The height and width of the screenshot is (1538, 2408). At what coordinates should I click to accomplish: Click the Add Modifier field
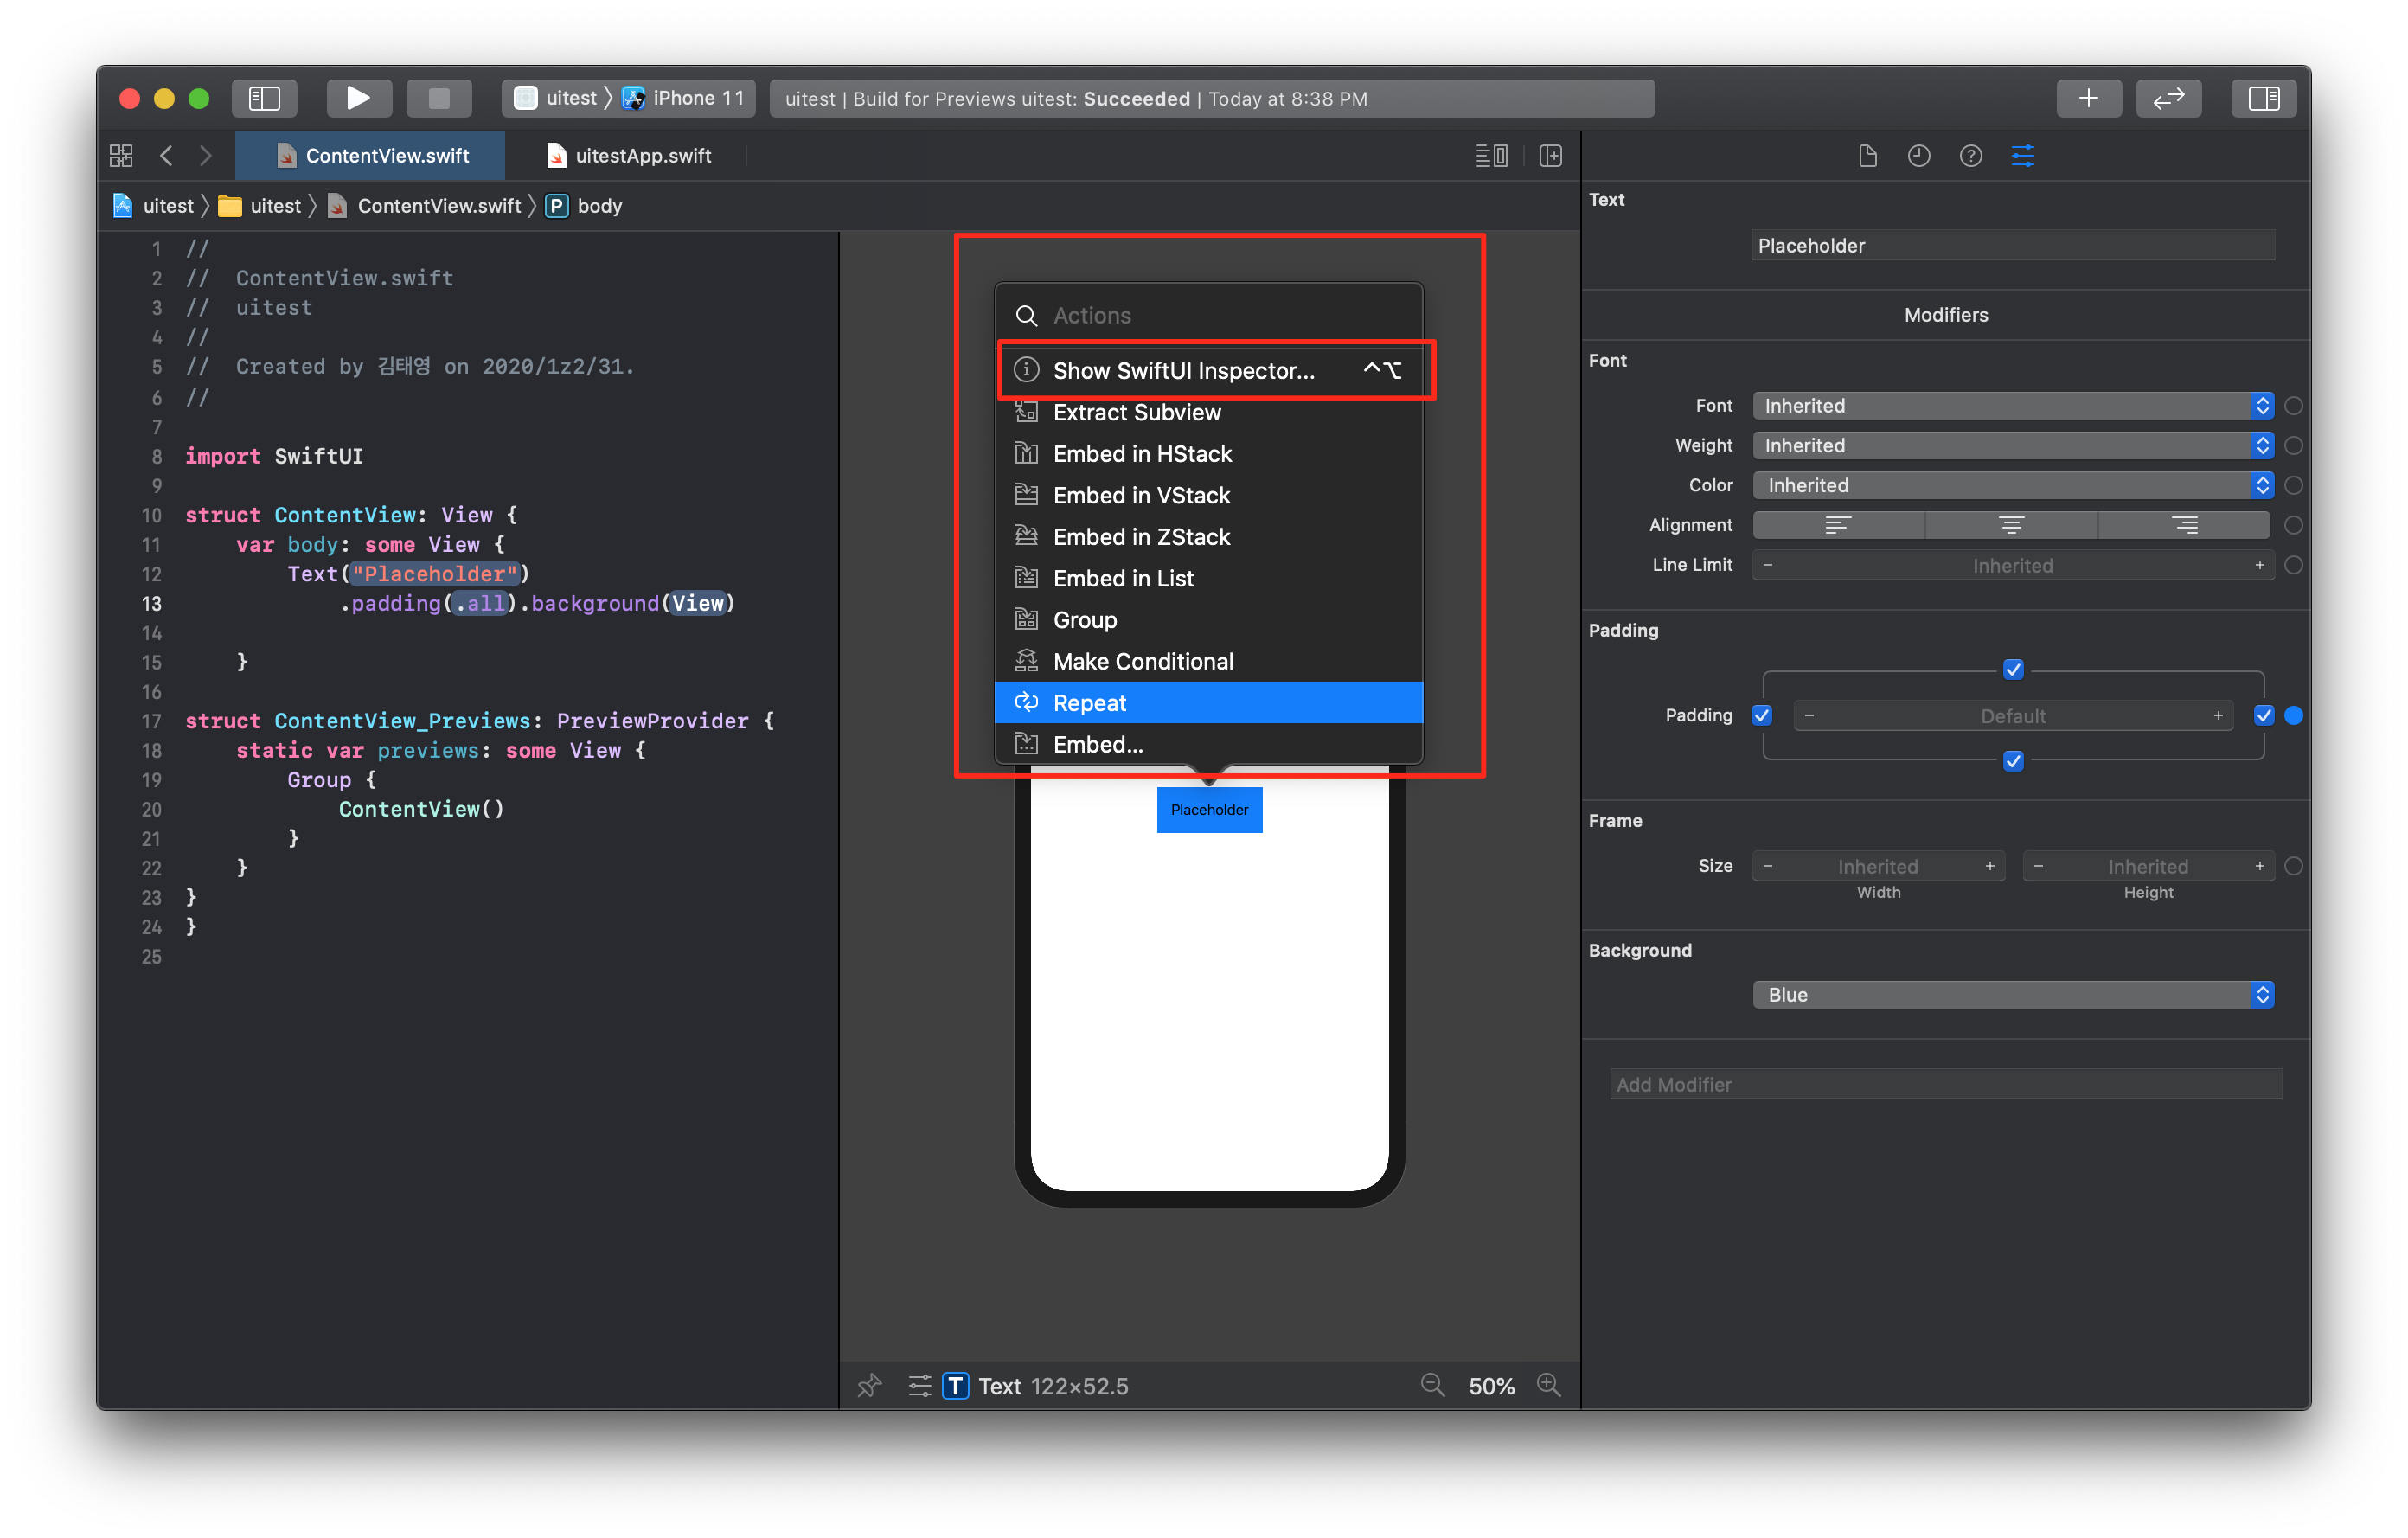1945,1084
